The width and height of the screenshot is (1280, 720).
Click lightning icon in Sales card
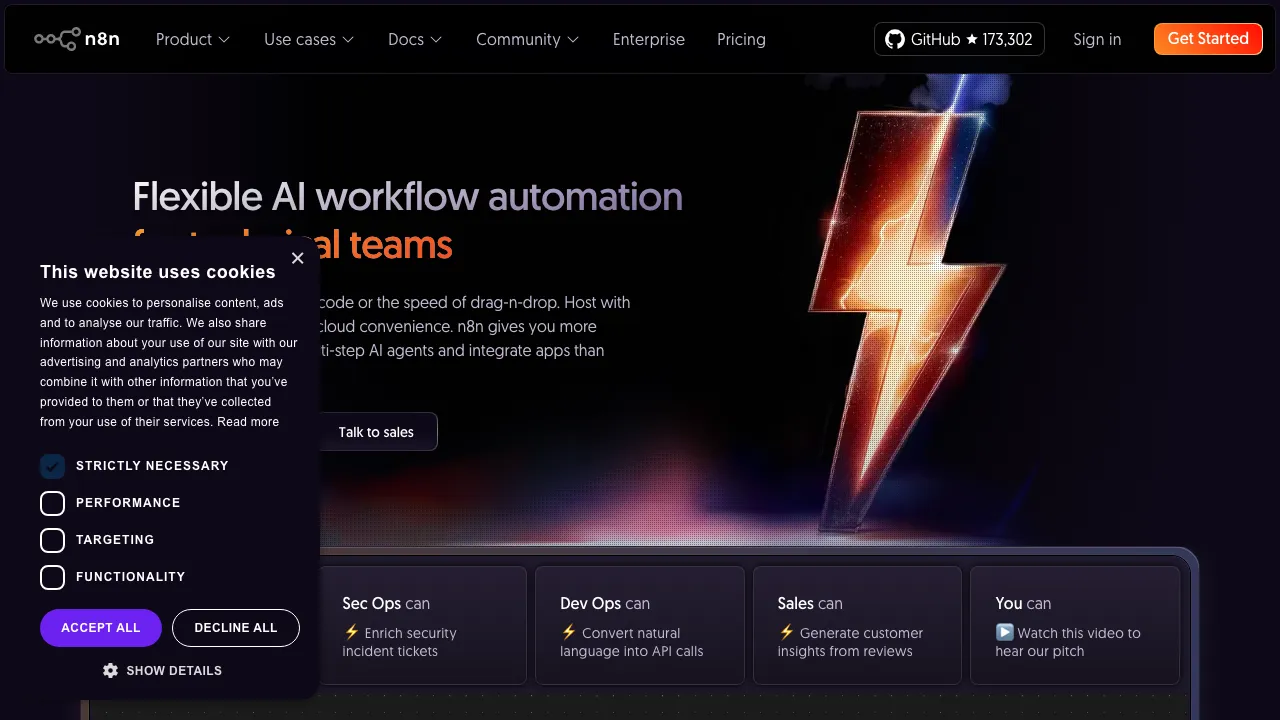point(786,632)
